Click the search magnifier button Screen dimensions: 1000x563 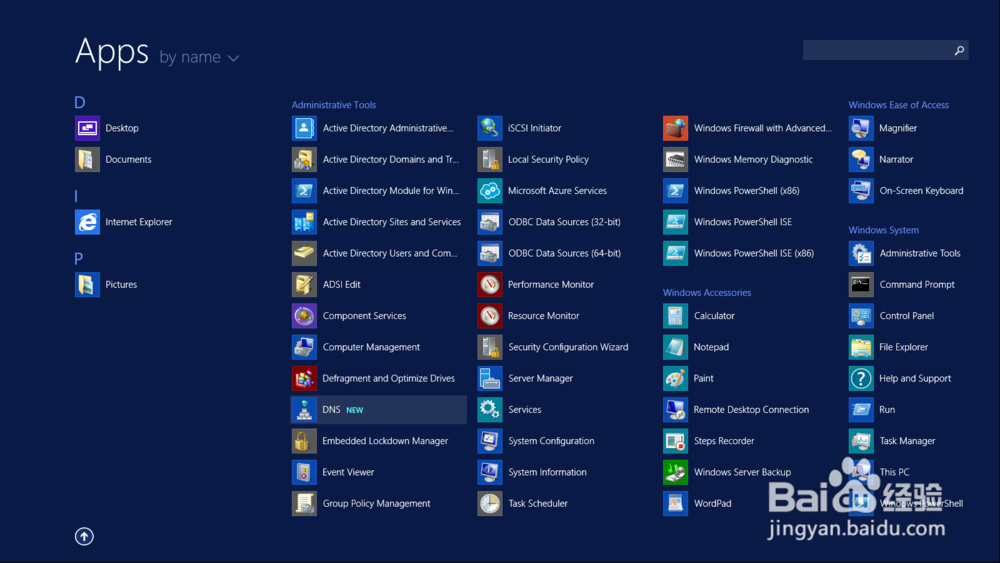click(959, 50)
